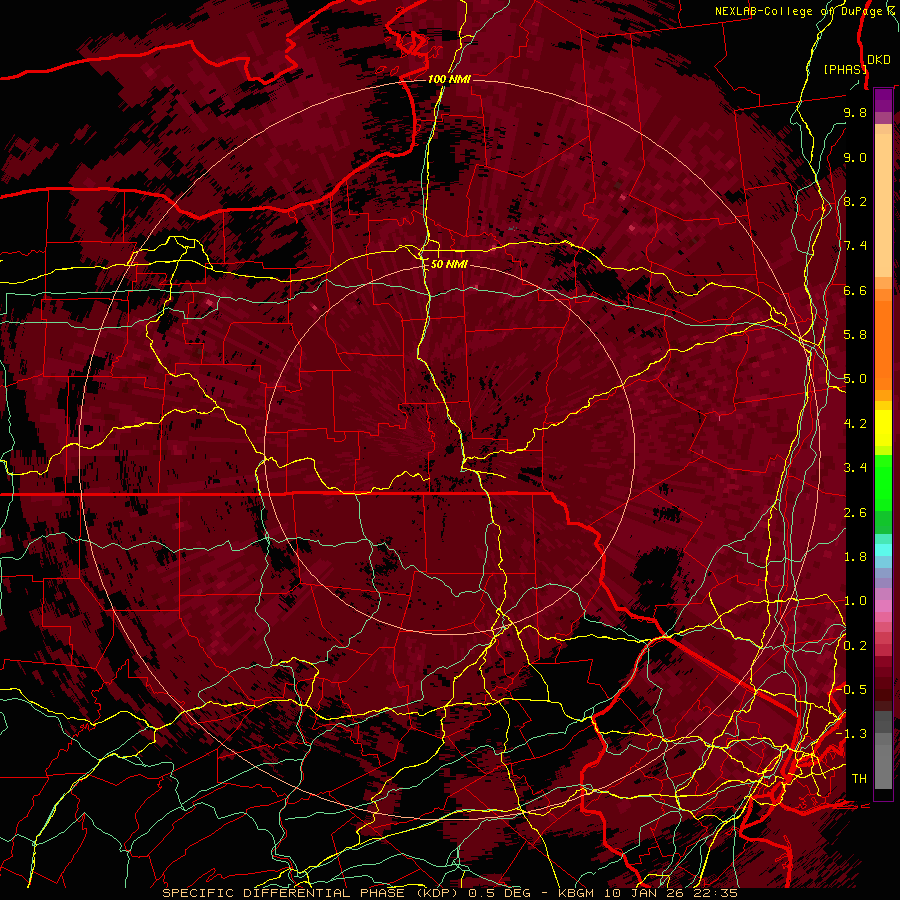The image size is (900, 900).
Task: Click the 2.6 scale value
Action: pyautogui.click(x=855, y=513)
